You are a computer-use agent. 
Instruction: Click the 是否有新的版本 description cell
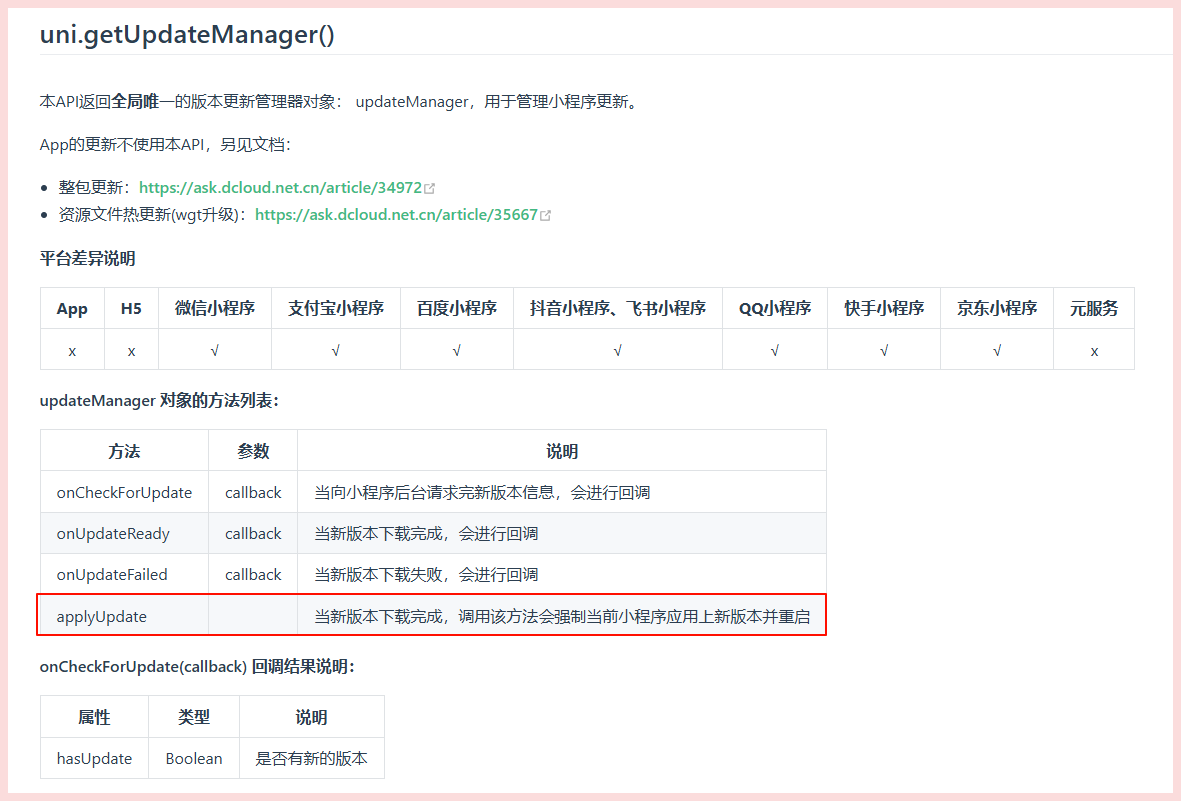(x=312, y=758)
